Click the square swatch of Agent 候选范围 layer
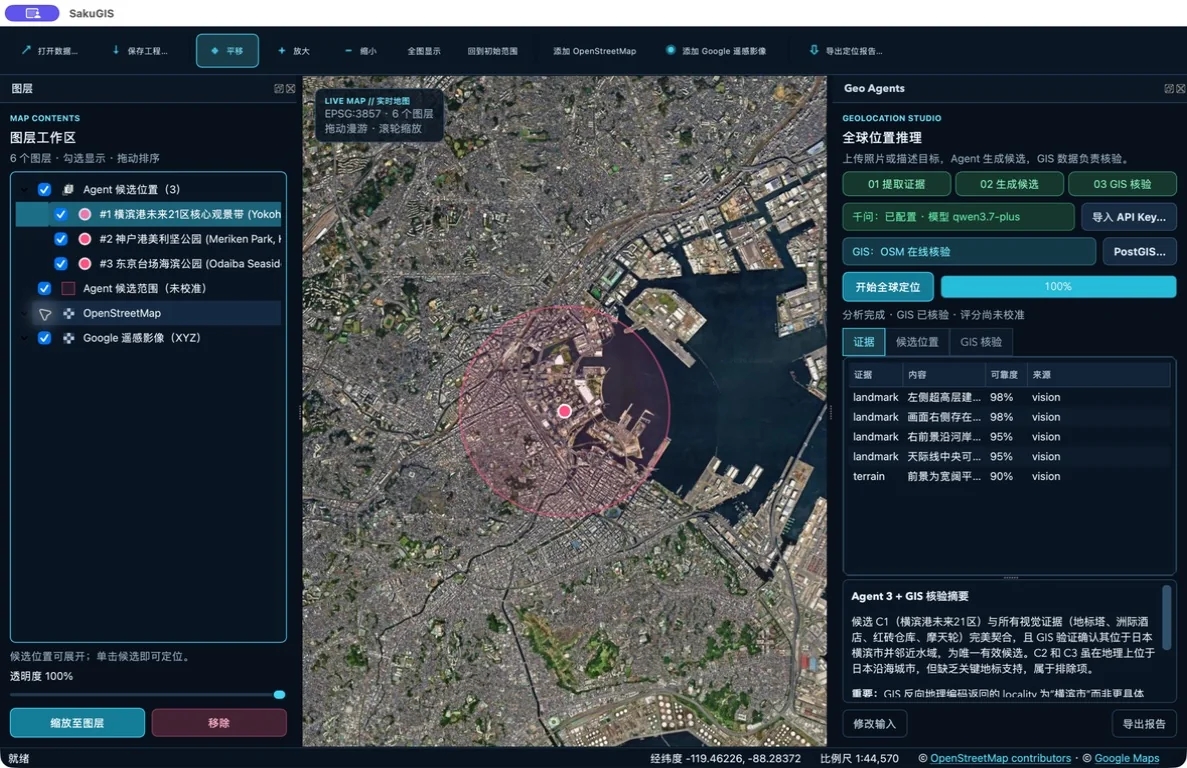The image size is (1187, 768). coord(68,288)
